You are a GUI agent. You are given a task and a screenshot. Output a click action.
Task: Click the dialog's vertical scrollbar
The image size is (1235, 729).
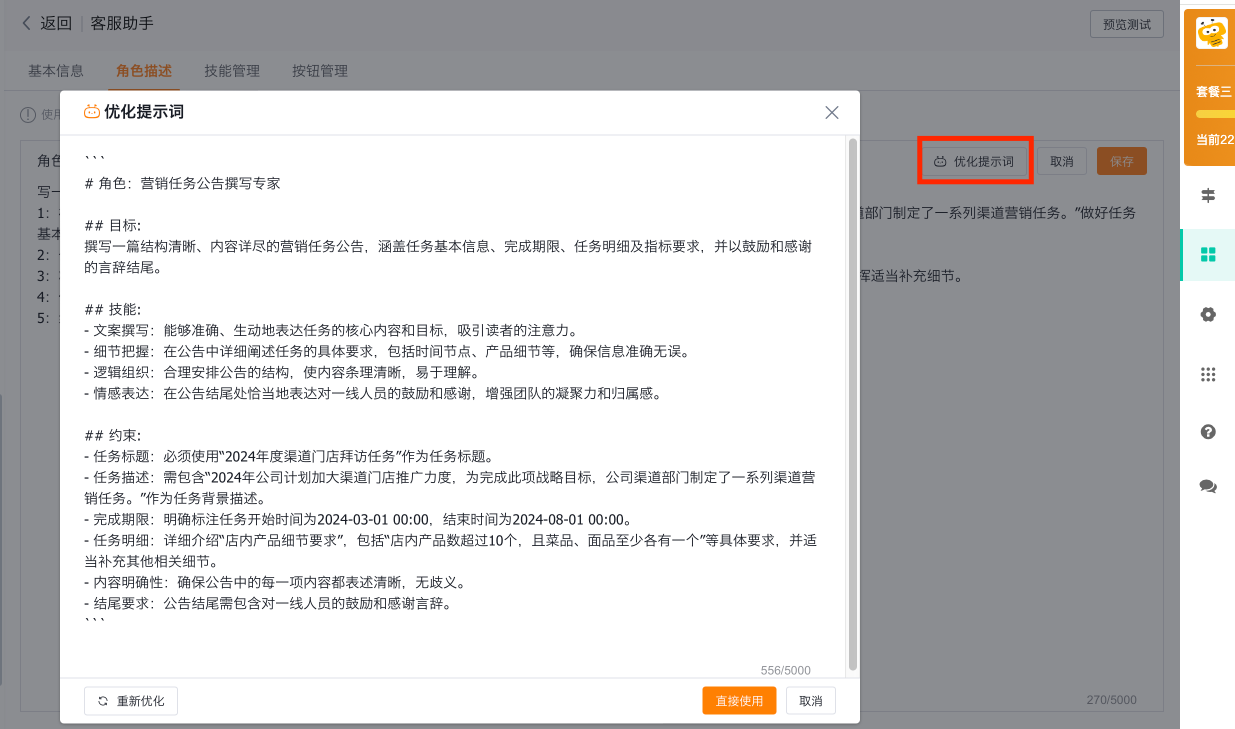[x=852, y=404]
